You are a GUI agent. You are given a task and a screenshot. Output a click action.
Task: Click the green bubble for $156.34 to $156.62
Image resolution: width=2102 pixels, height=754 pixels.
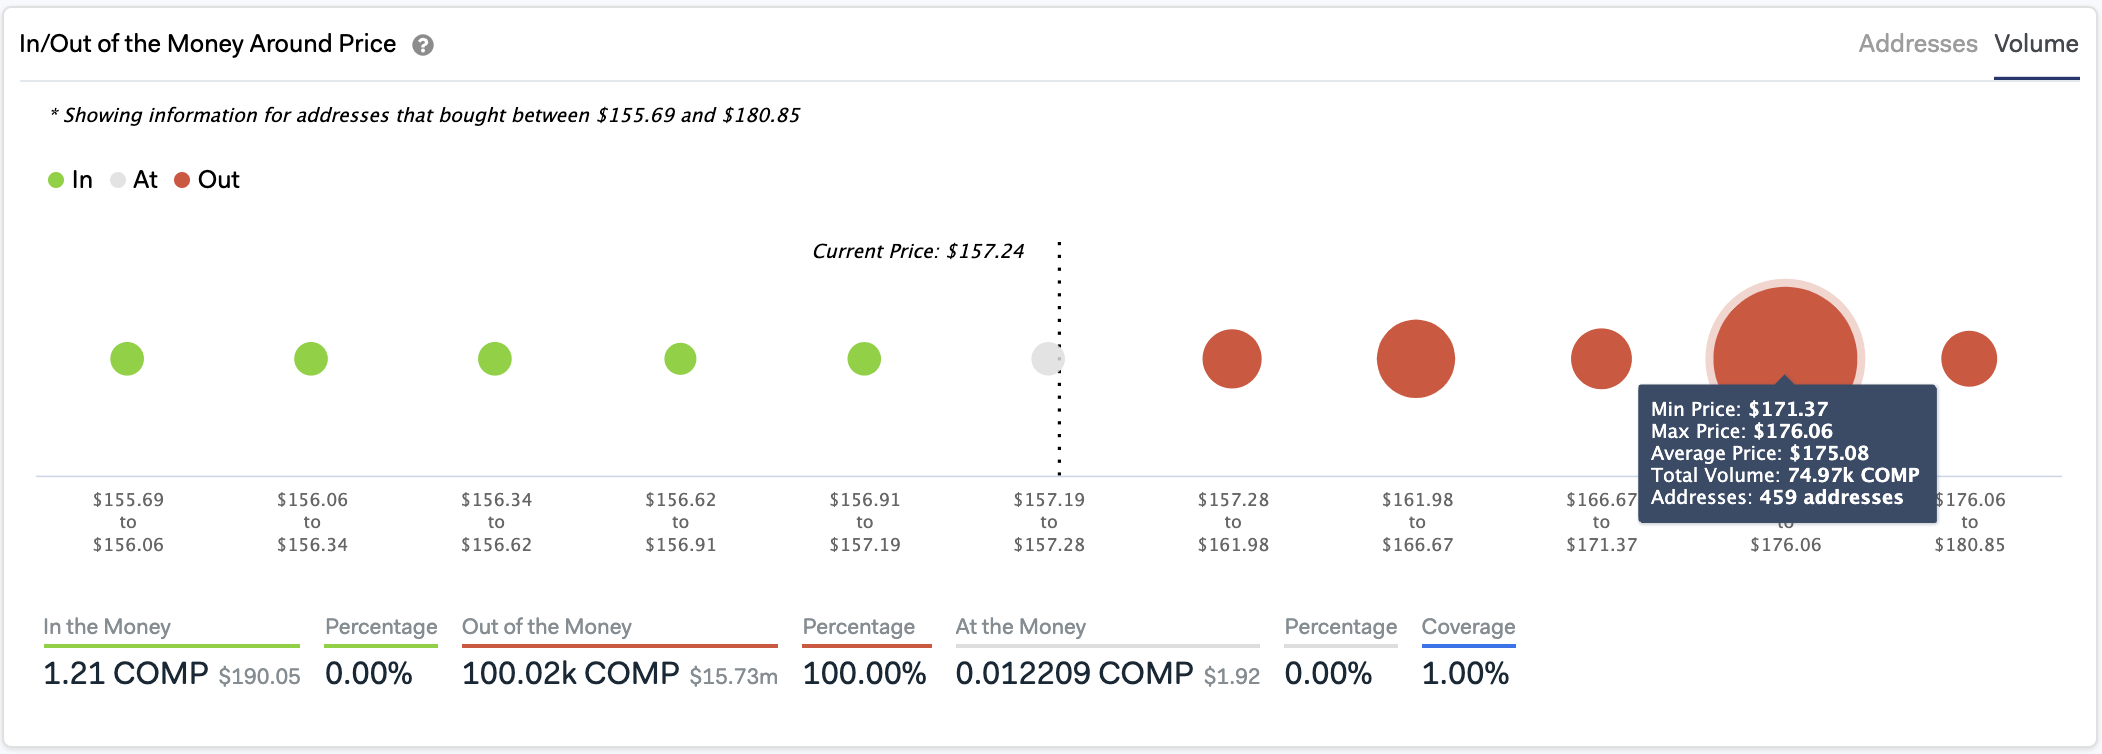pyautogui.click(x=495, y=358)
